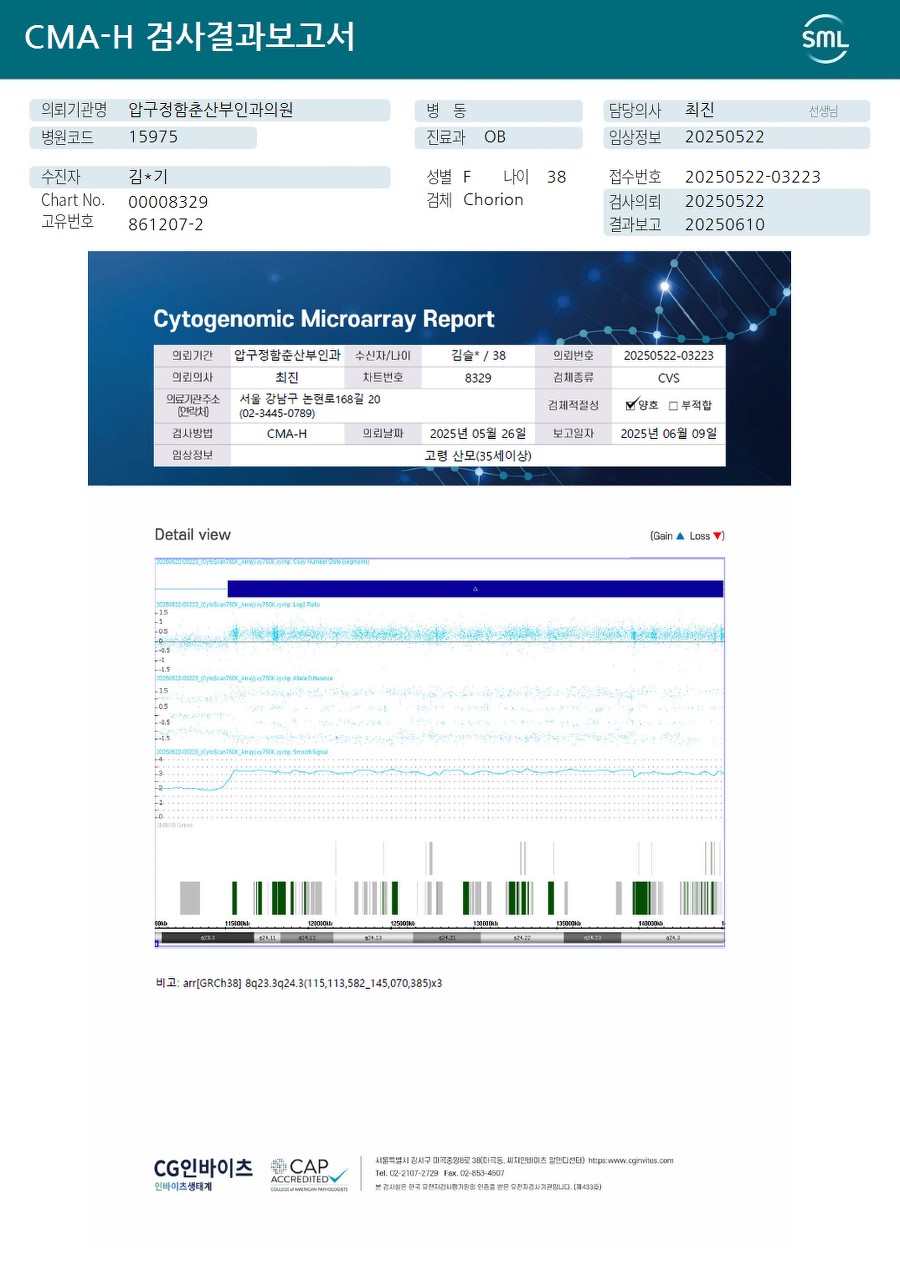Select the q24.21 cytoband on the ideogram
This screenshot has width=900, height=1271.
[x=447, y=938]
